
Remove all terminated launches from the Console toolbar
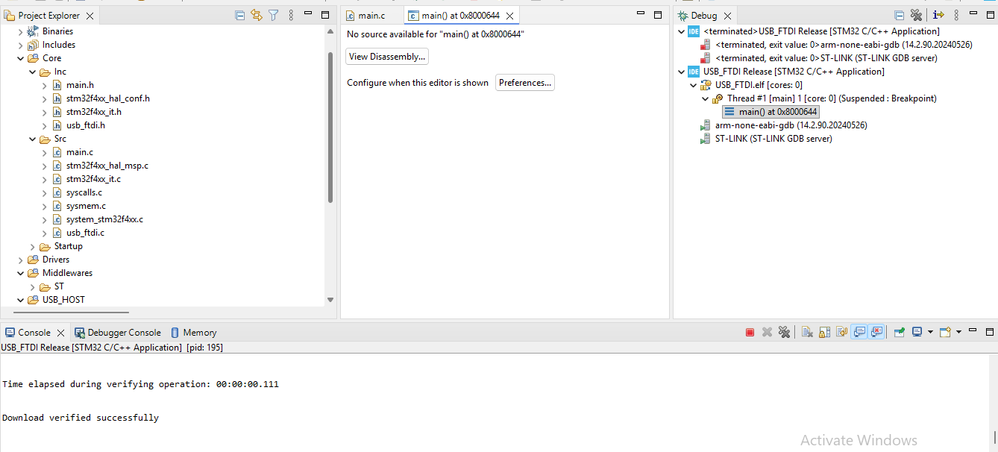[x=784, y=332]
